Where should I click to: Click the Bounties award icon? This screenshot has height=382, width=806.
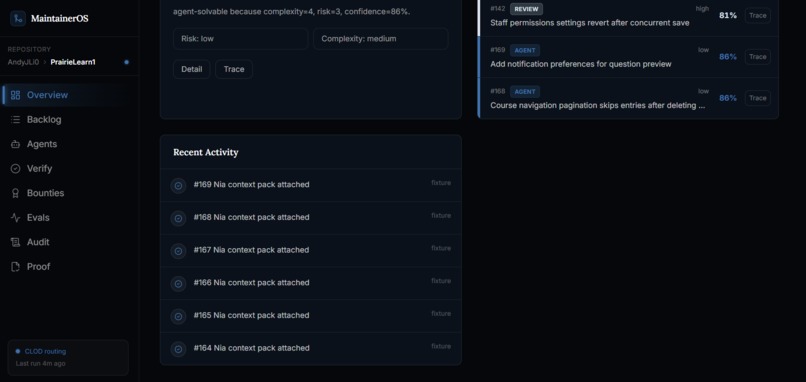(15, 193)
